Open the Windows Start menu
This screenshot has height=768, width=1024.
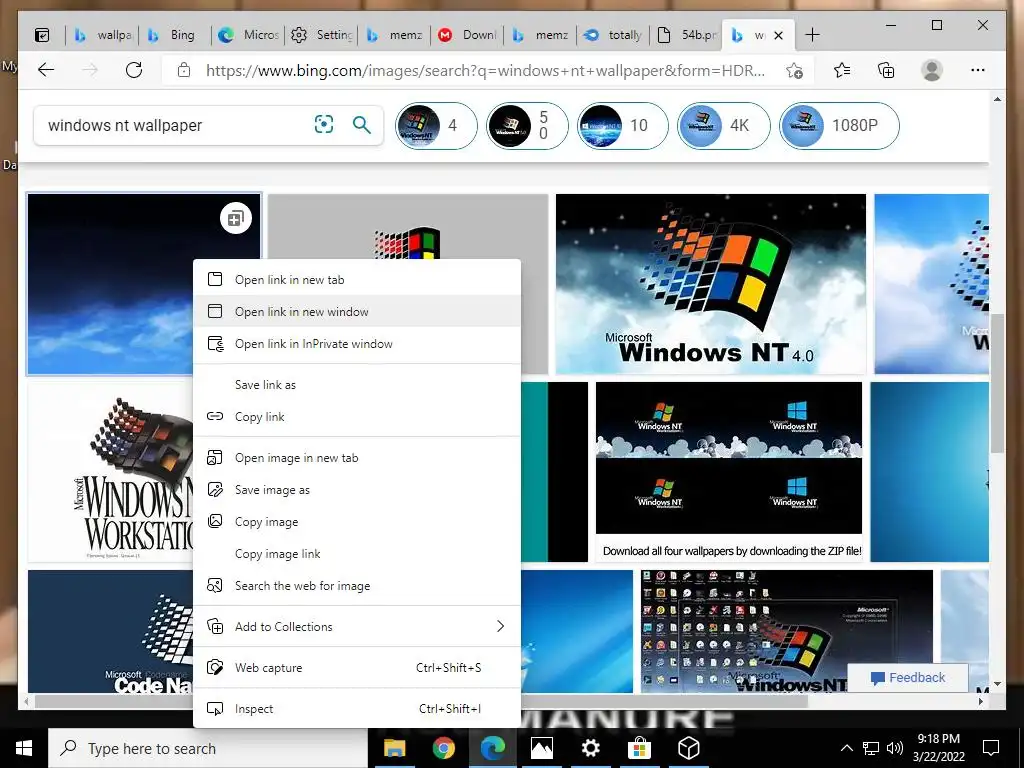pos(24,748)
